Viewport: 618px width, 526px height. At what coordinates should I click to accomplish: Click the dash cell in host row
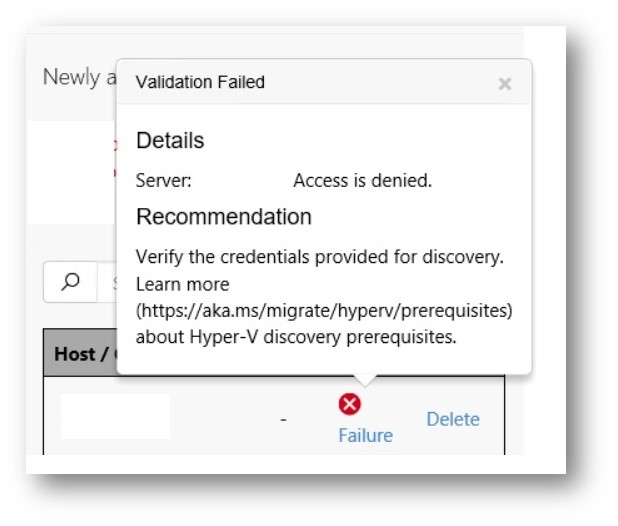pyautogui.click(x=283, y=420)
